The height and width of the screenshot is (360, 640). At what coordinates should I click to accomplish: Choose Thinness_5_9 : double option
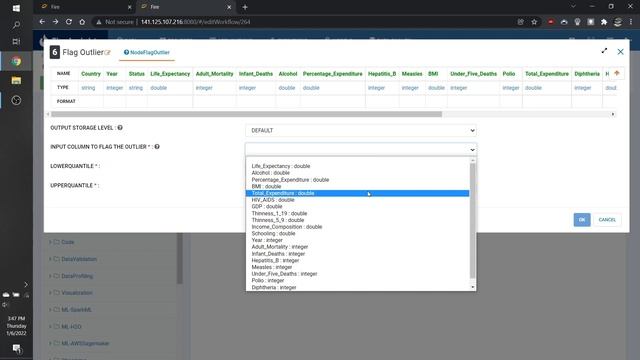coord(358,220)
